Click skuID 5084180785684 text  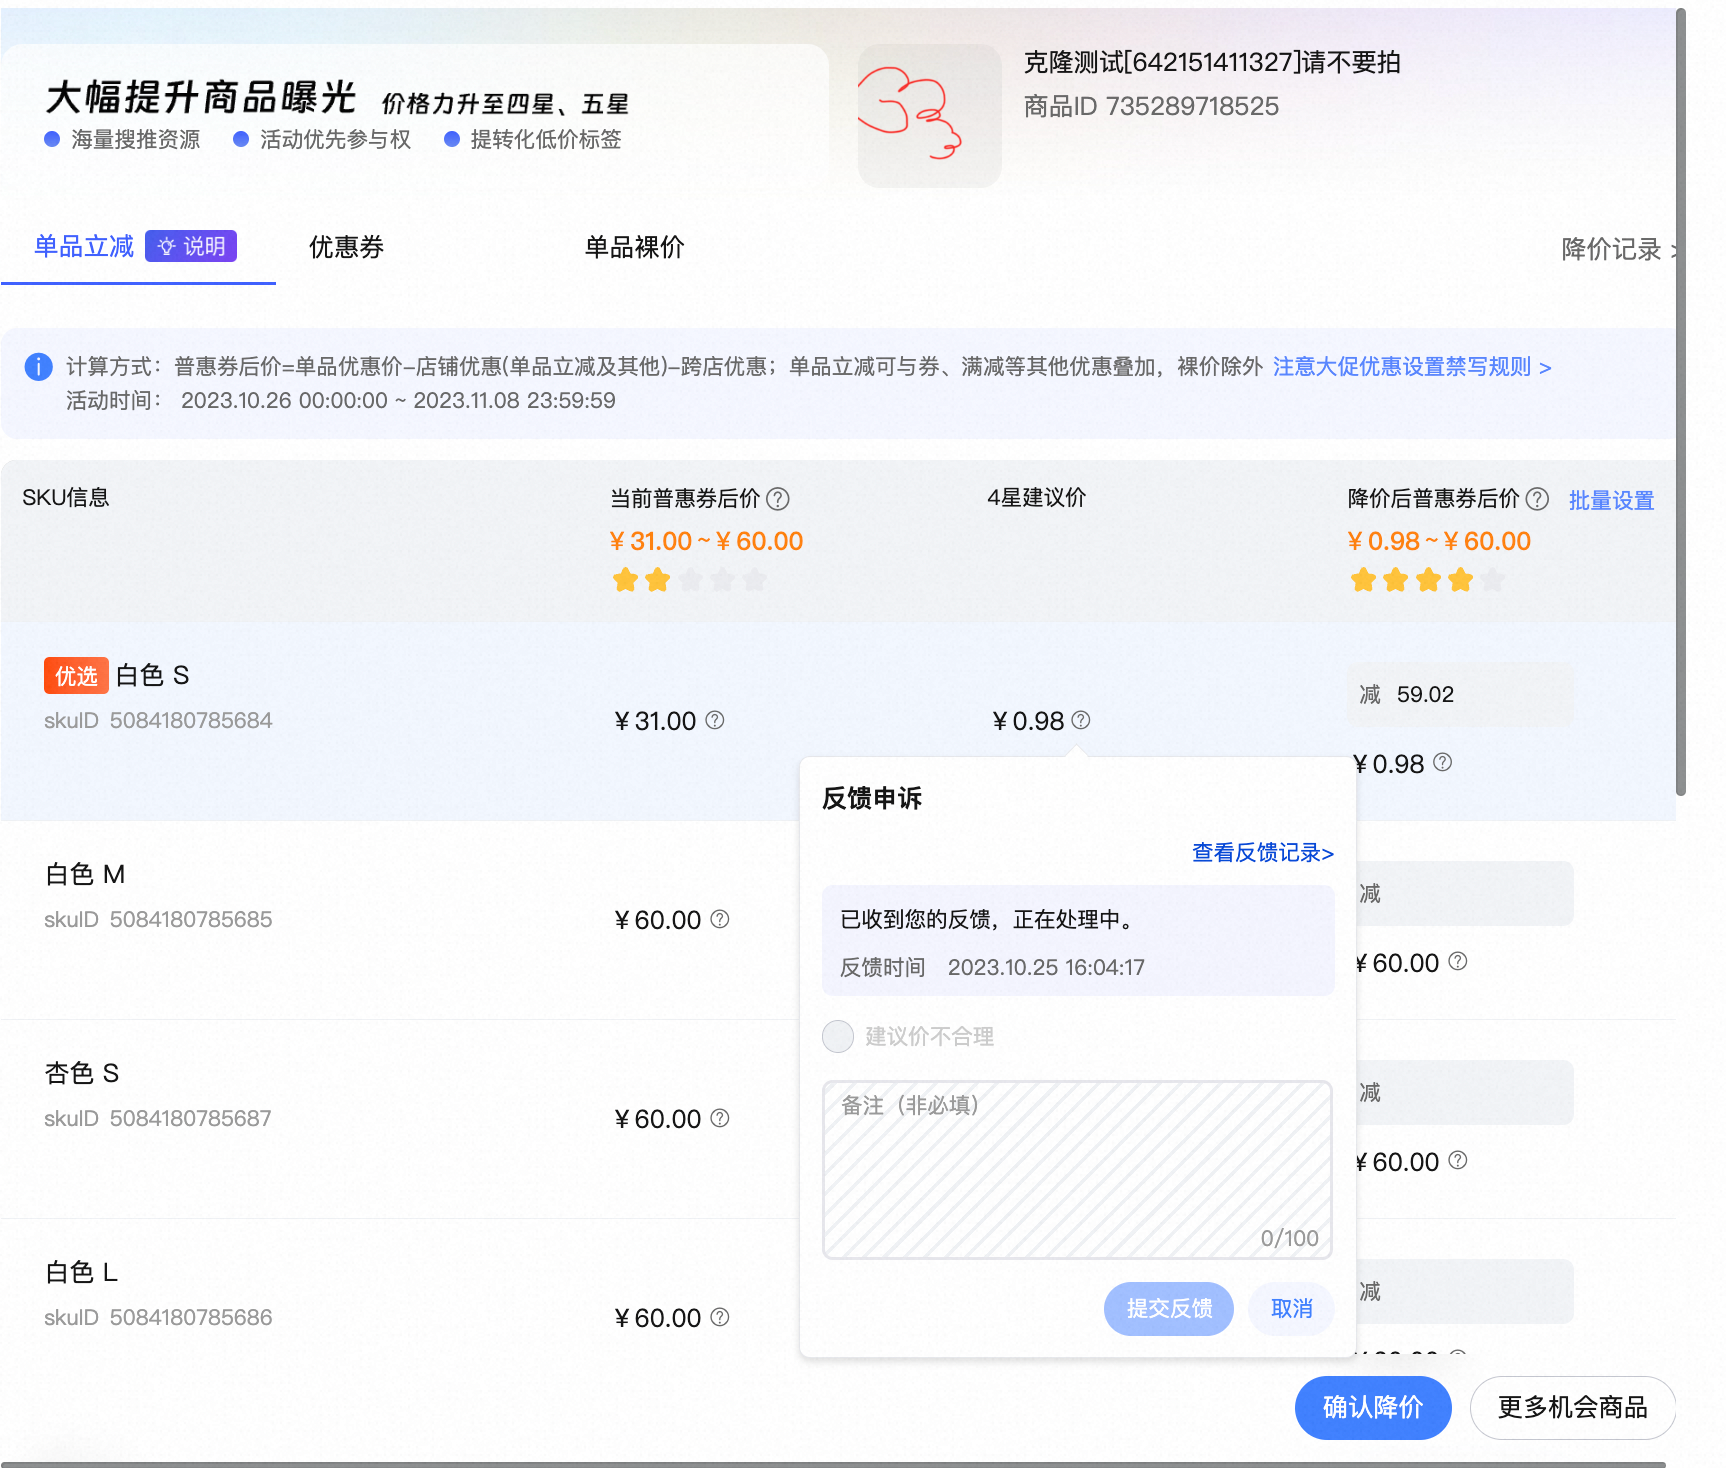coord(158,720)
